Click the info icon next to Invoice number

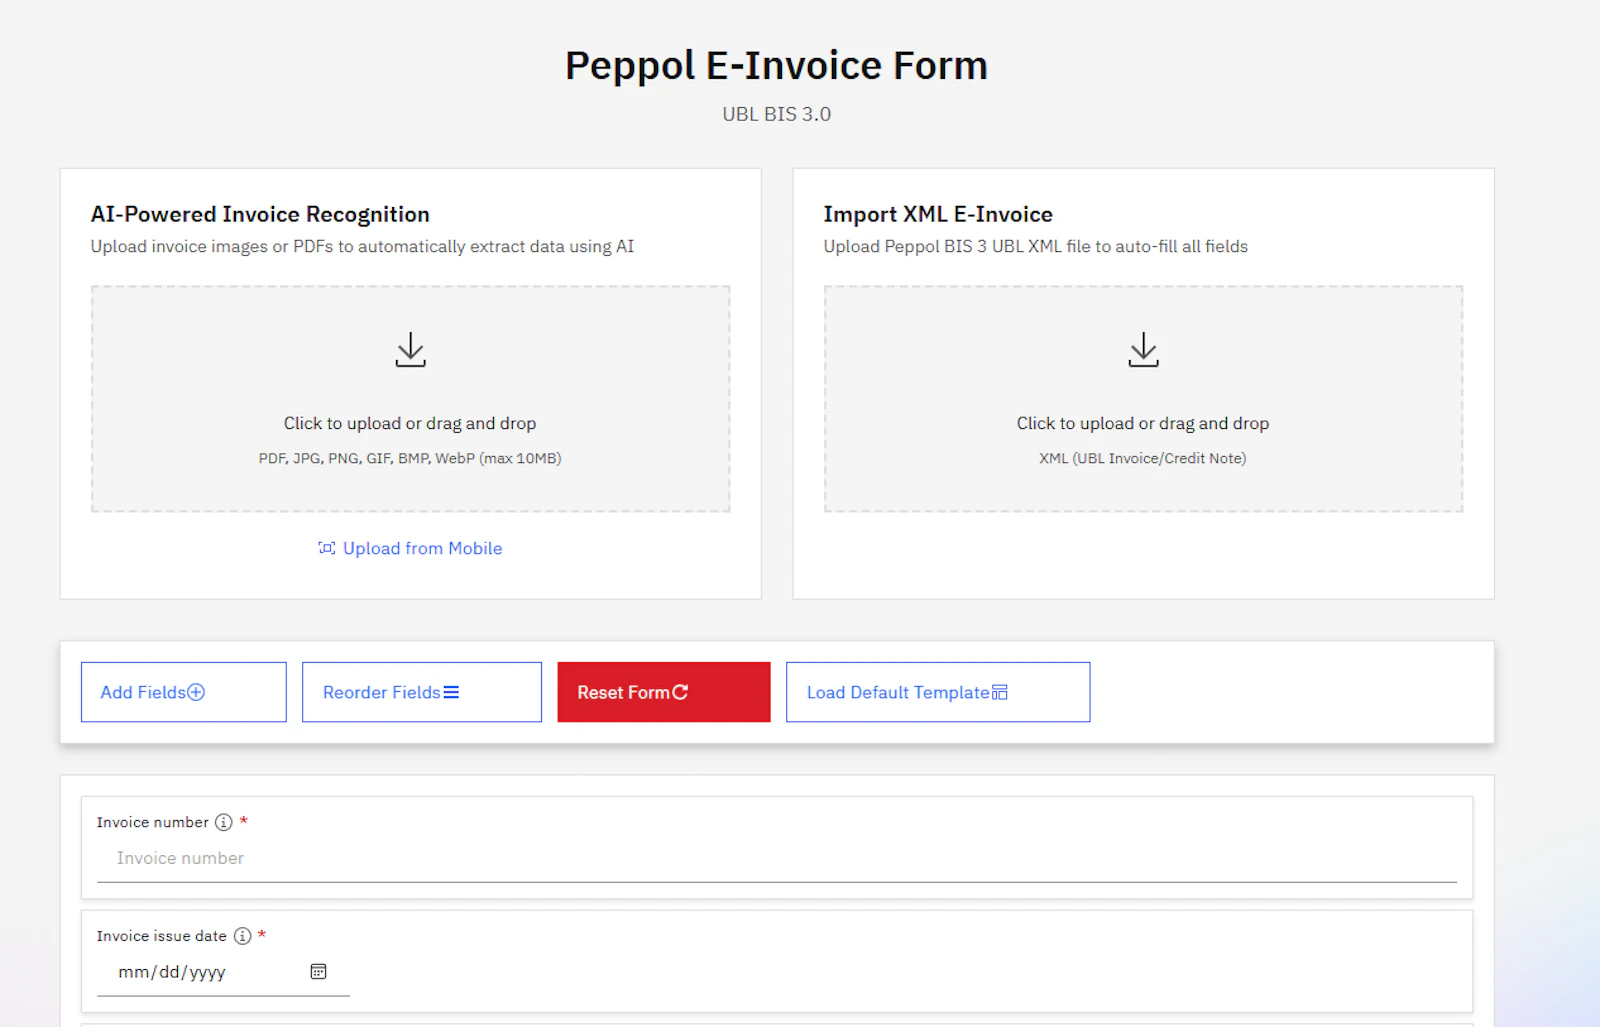tap(224, 822)
